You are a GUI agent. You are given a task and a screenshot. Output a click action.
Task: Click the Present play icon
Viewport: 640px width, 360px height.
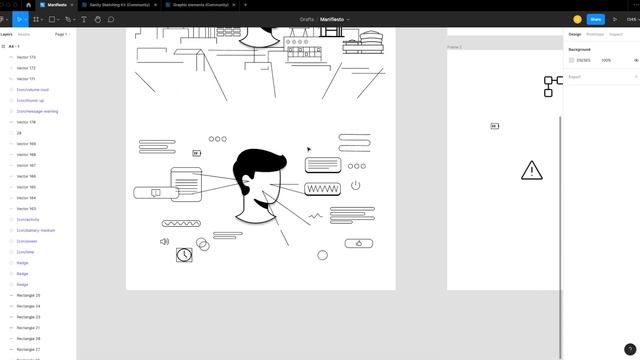pos(615,19)
